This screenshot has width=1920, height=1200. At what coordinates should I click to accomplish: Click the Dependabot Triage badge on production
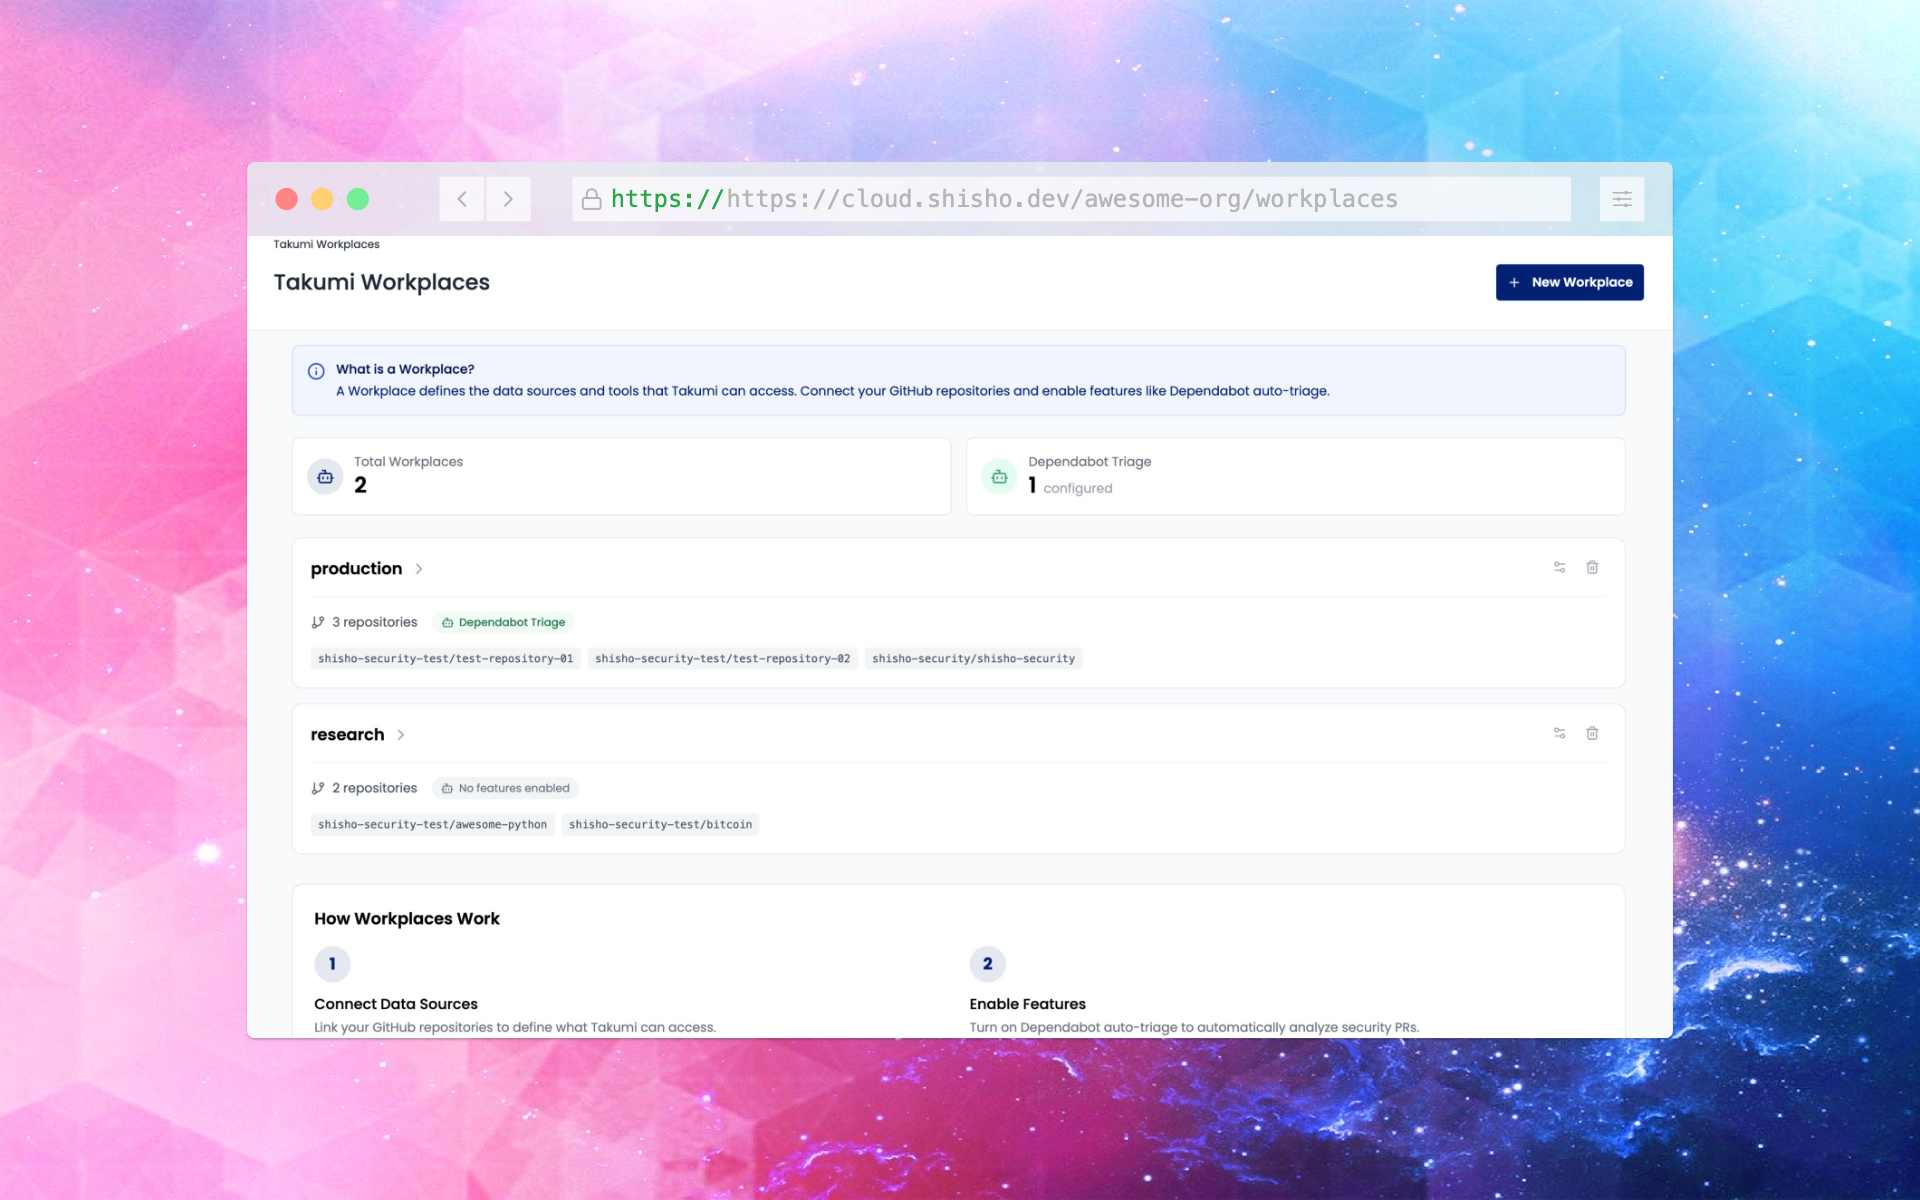pyautogui.click(x=503, y=622)
